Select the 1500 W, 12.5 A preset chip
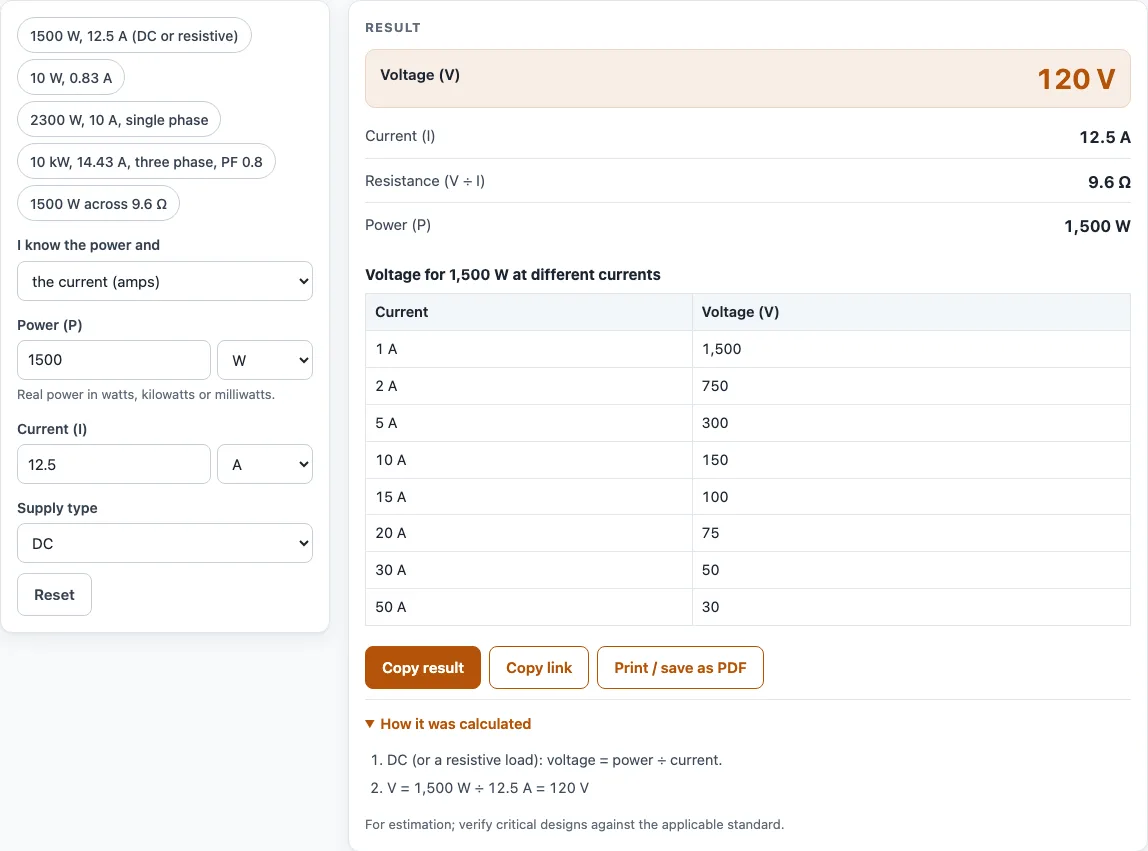 tap(134, 36)
